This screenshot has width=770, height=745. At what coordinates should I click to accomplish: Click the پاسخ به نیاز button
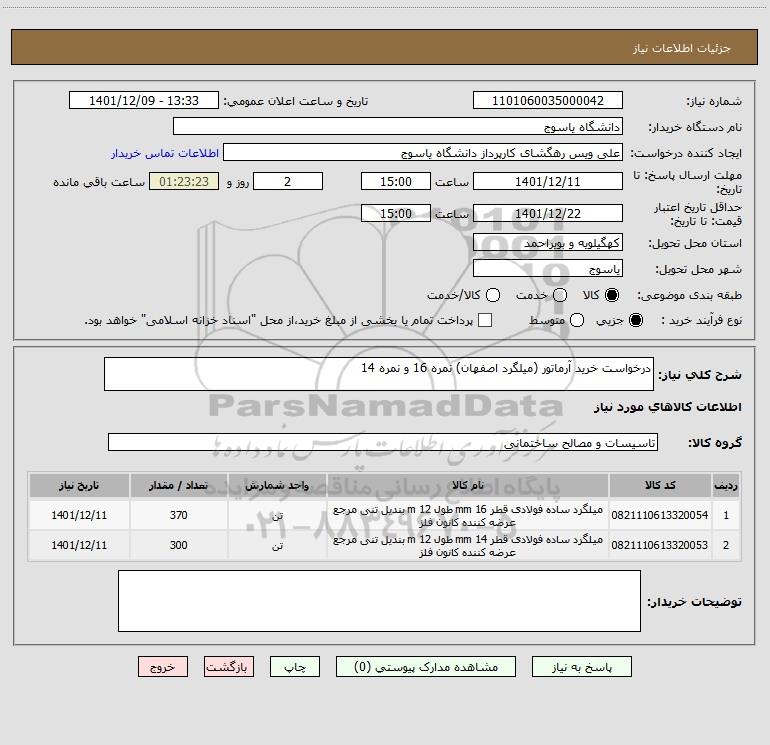pyautogui.click(x=581, y=666)
